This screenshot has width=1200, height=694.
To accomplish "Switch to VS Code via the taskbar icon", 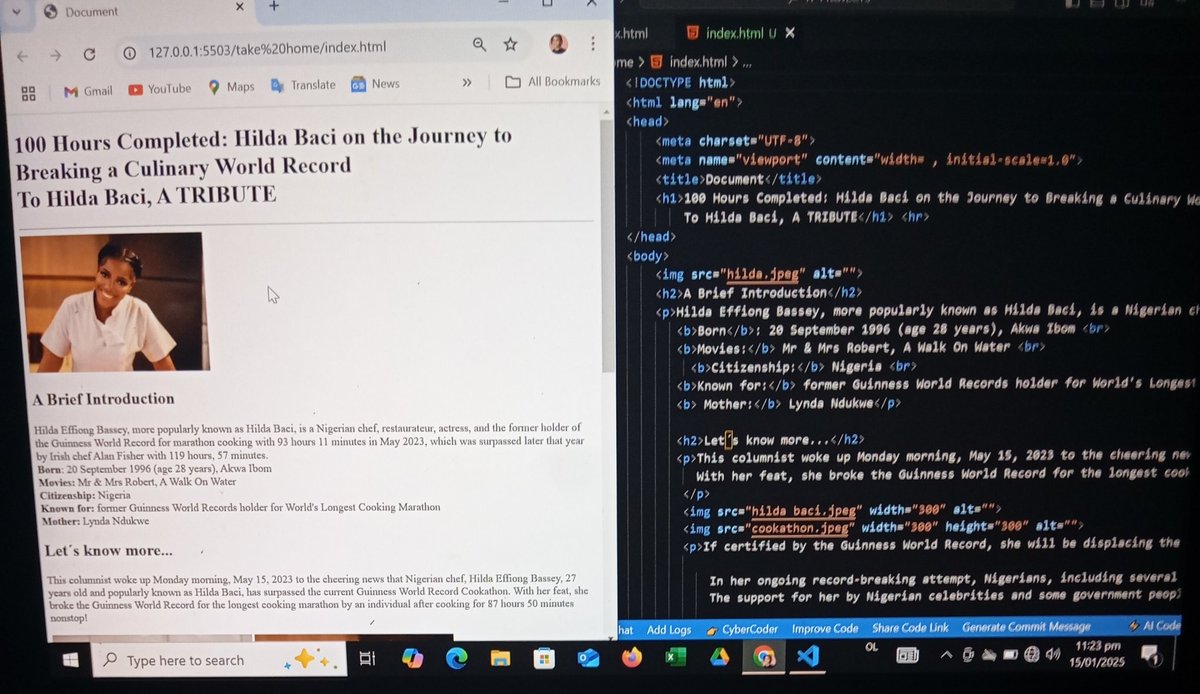I will [x=808, y=656].
